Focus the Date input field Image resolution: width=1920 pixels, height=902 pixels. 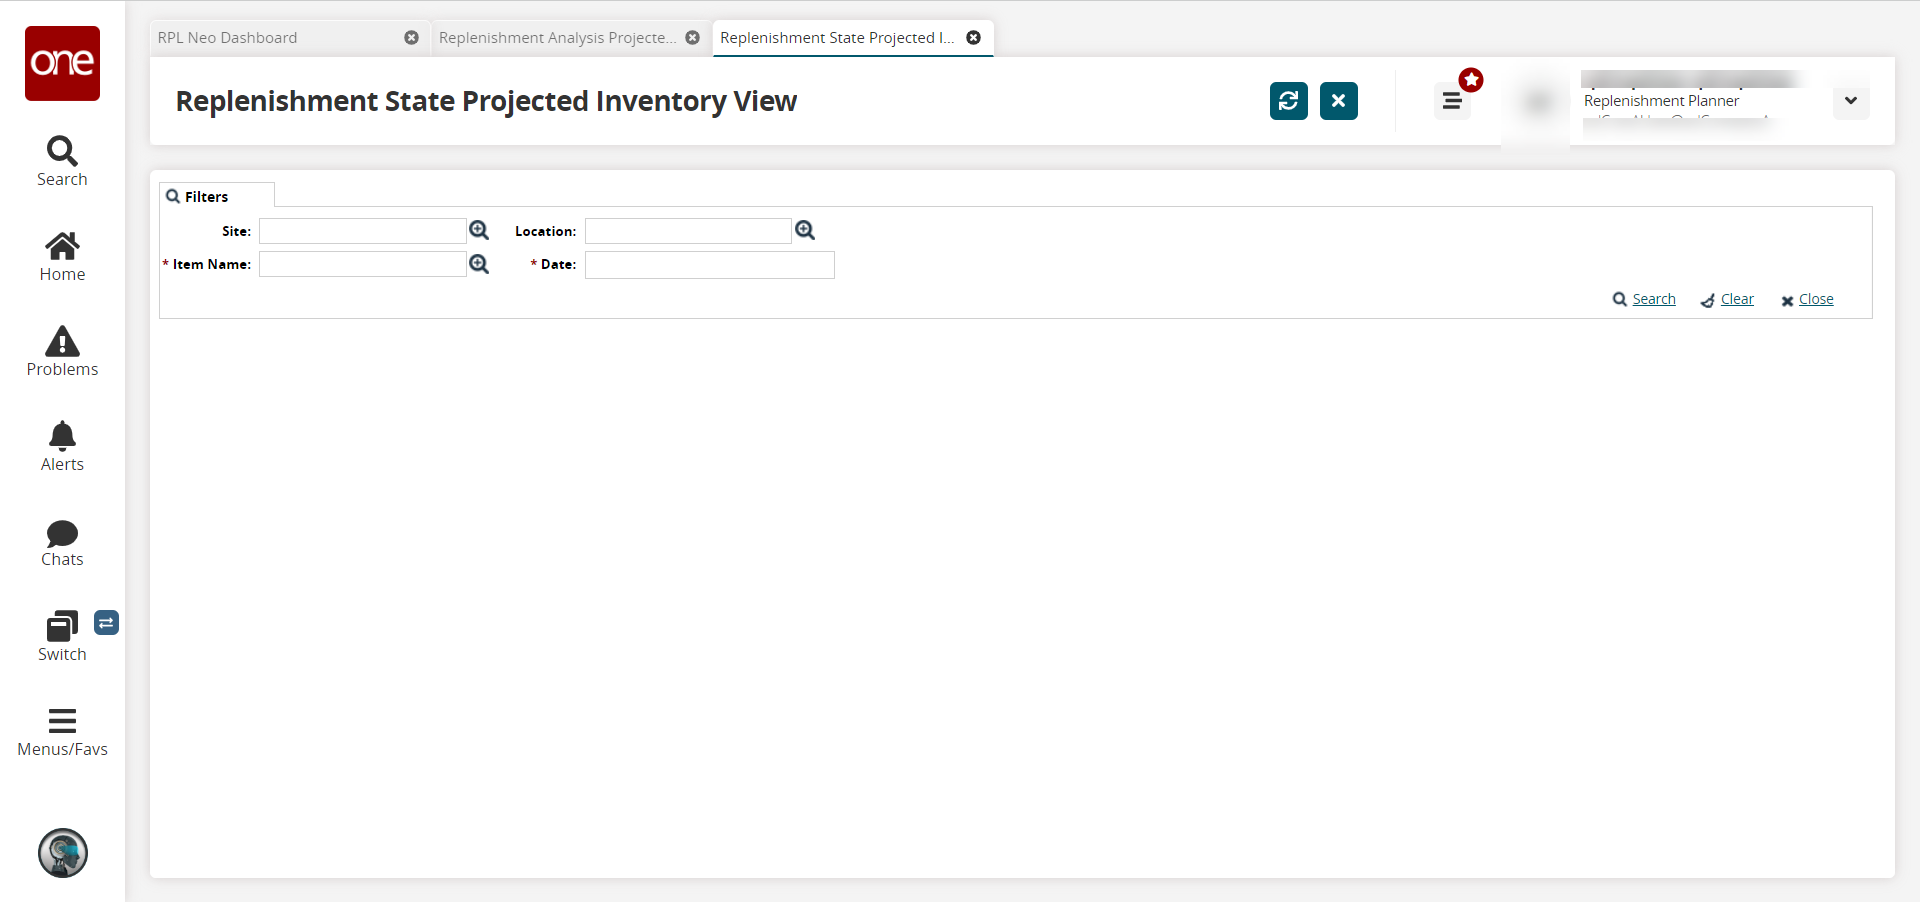[x=710, y=265]
